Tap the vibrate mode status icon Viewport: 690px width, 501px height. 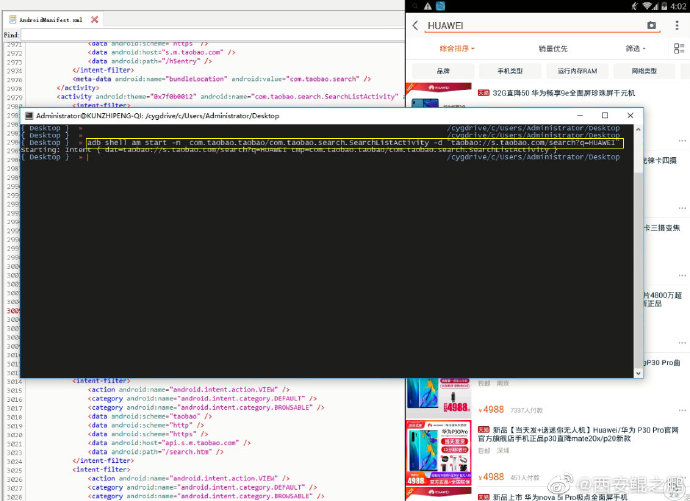click(635, 6)
